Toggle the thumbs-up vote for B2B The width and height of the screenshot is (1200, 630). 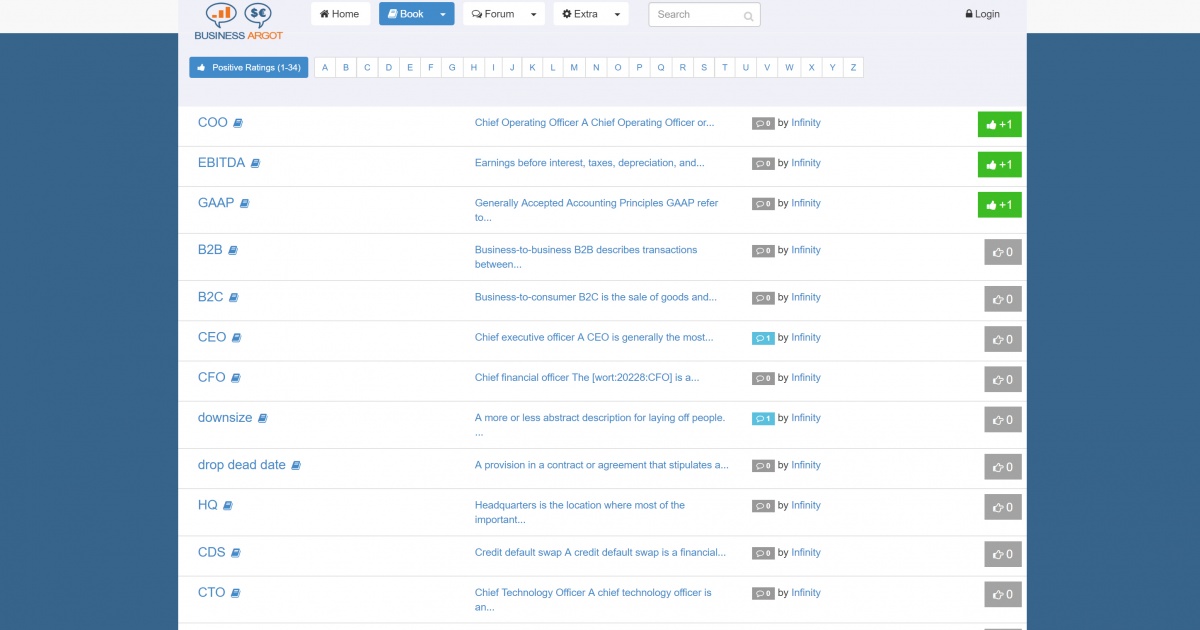point(1002,252)
